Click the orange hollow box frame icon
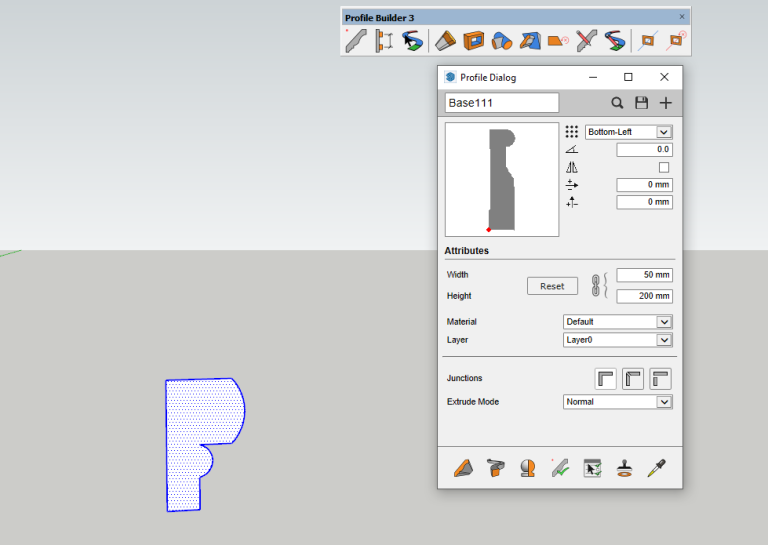 473,41
